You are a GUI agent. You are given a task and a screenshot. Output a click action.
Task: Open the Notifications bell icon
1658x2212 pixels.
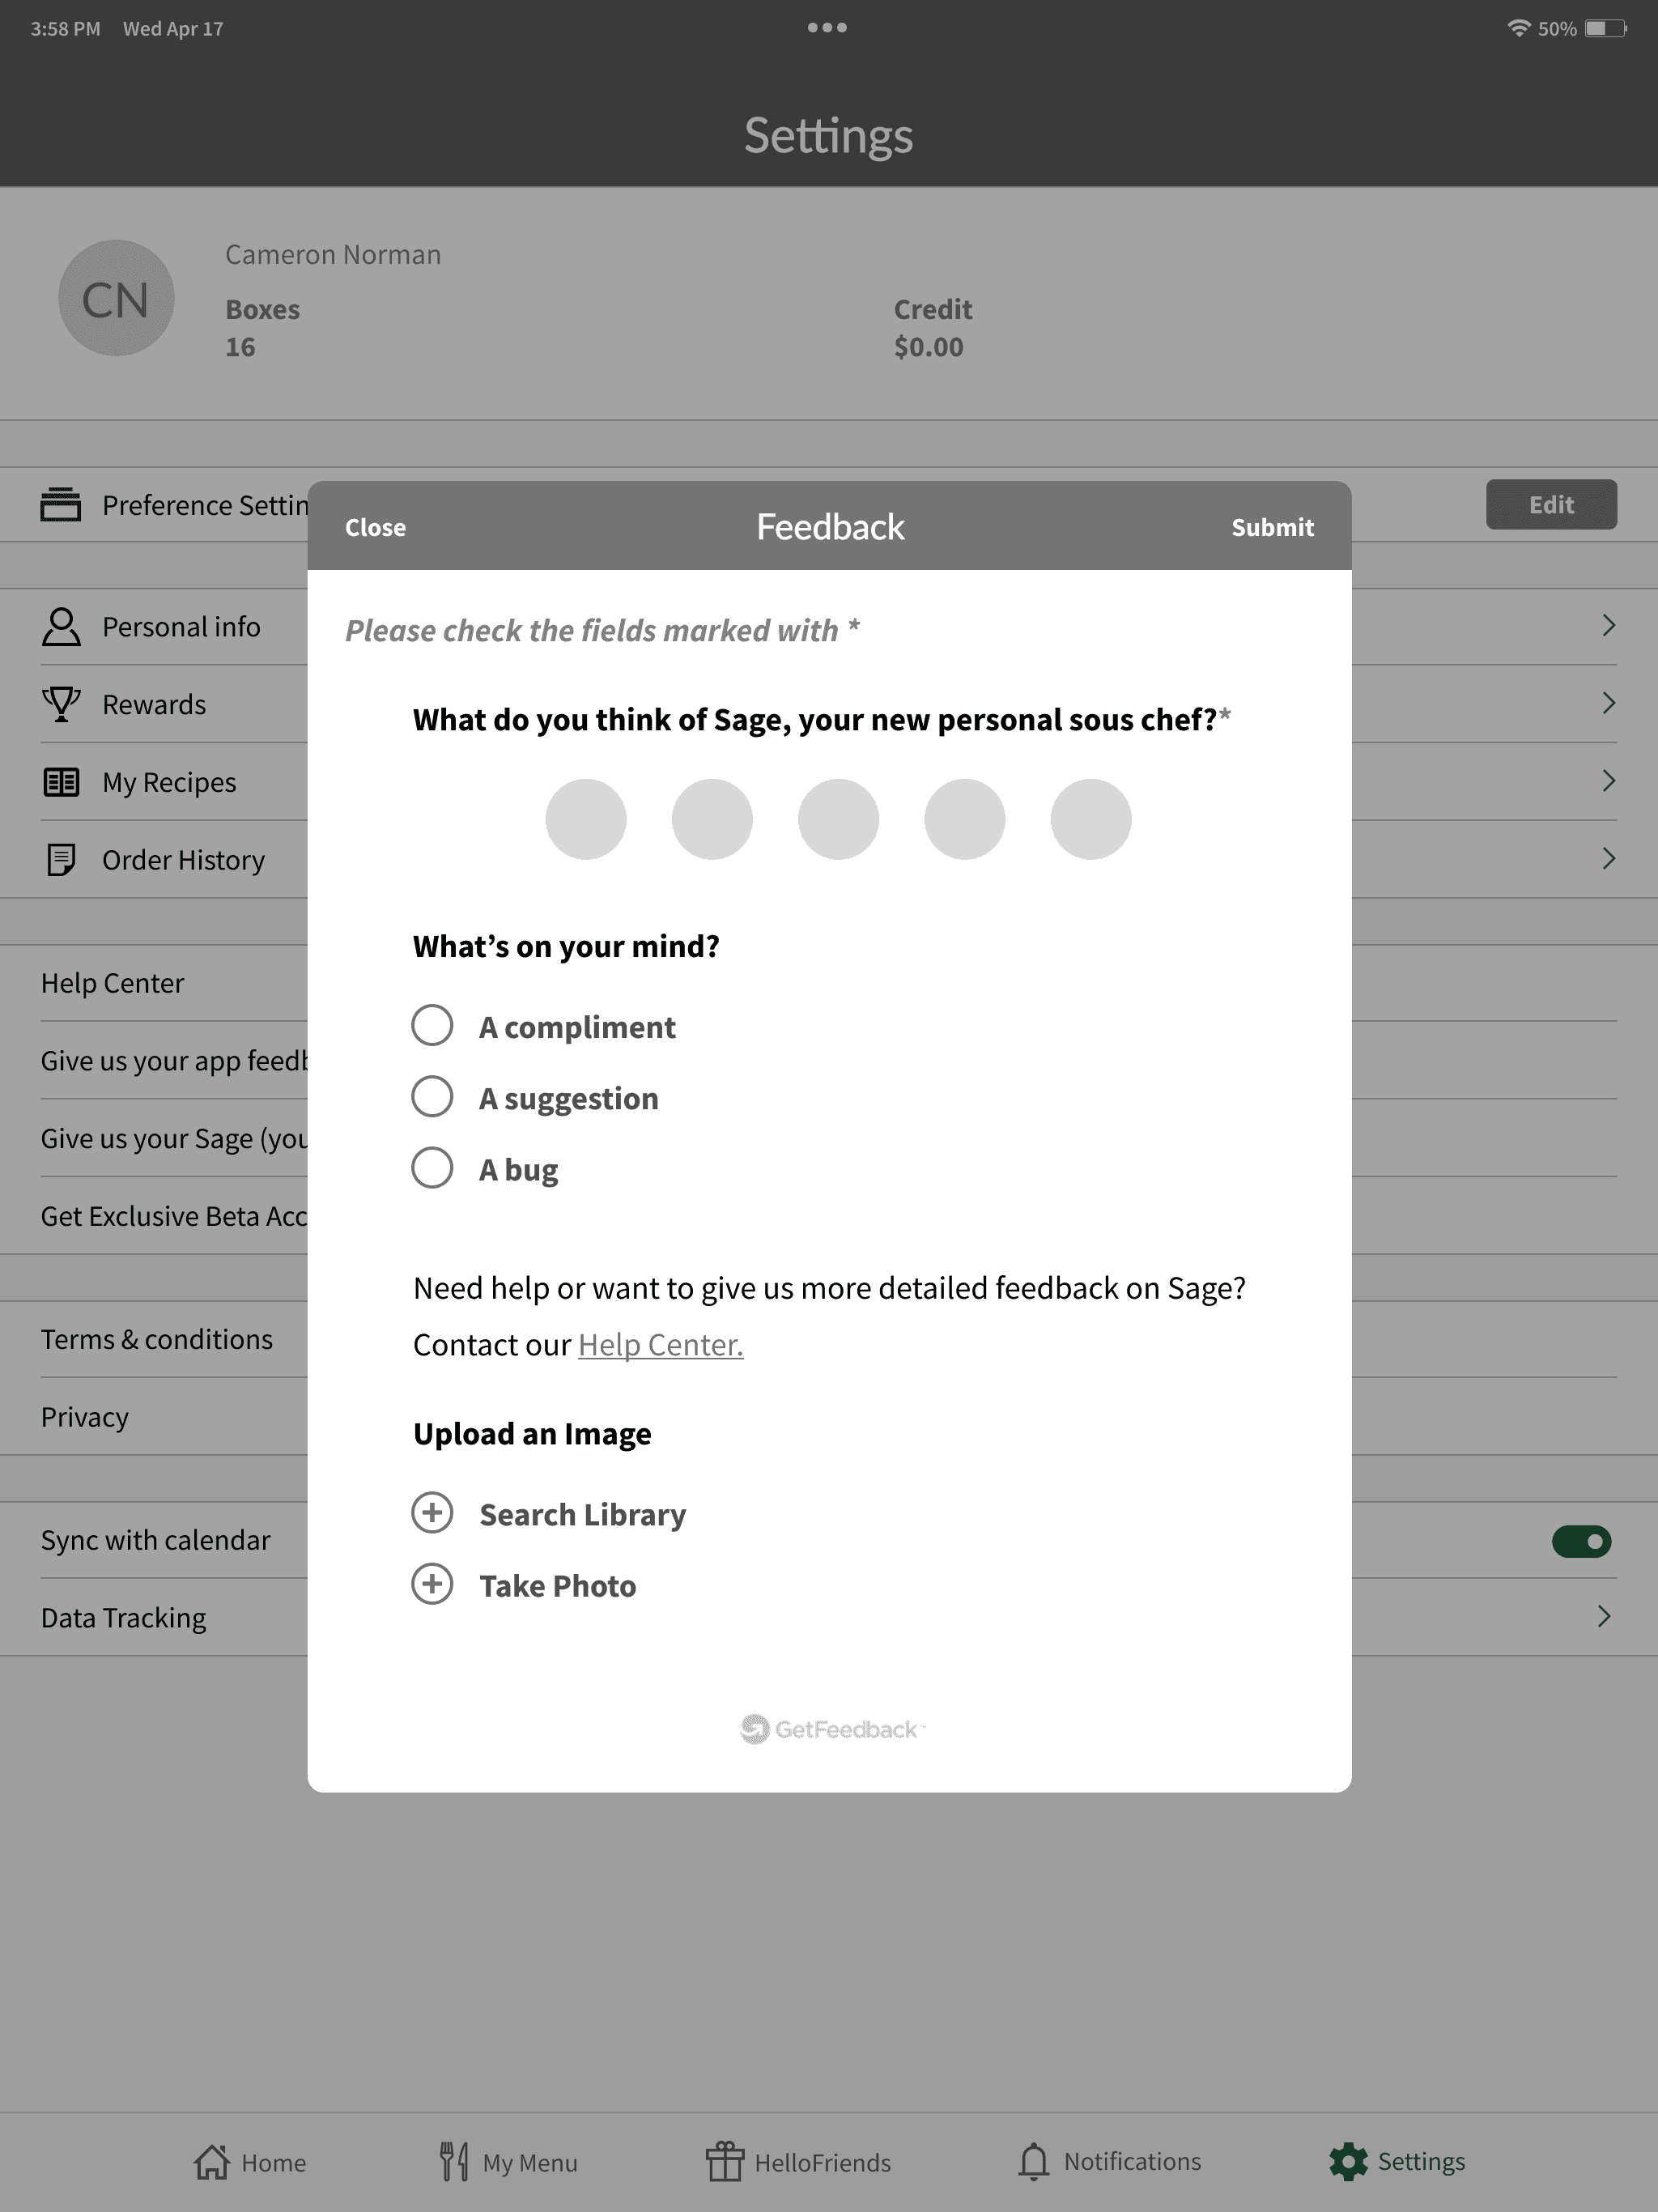pos(1034,2161)
